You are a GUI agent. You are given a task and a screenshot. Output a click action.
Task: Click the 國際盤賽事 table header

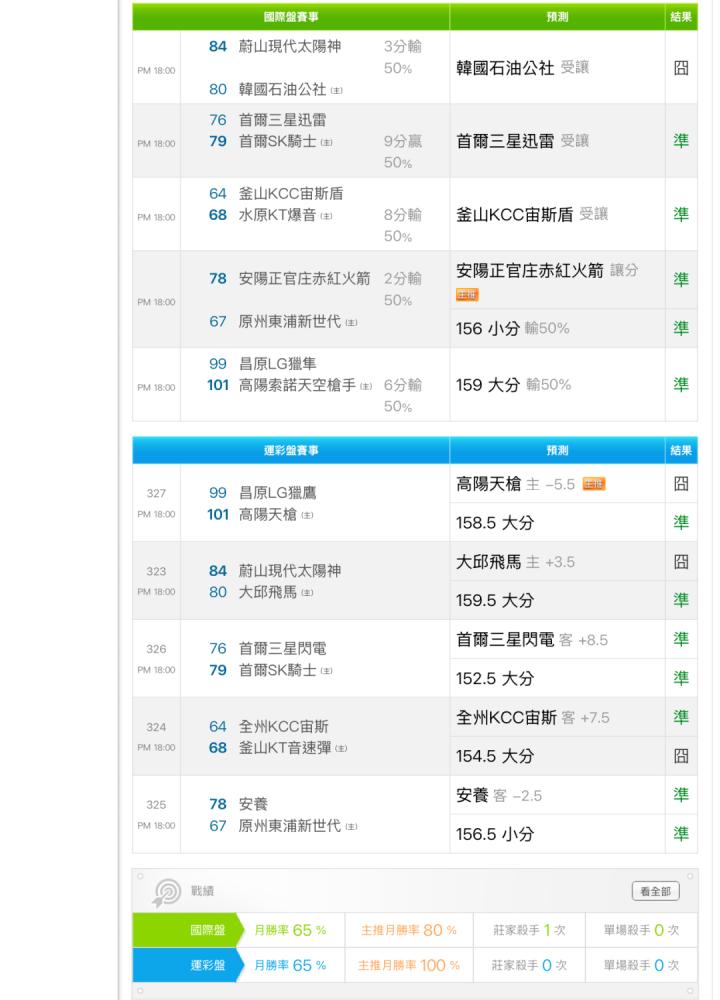(291, 17)
